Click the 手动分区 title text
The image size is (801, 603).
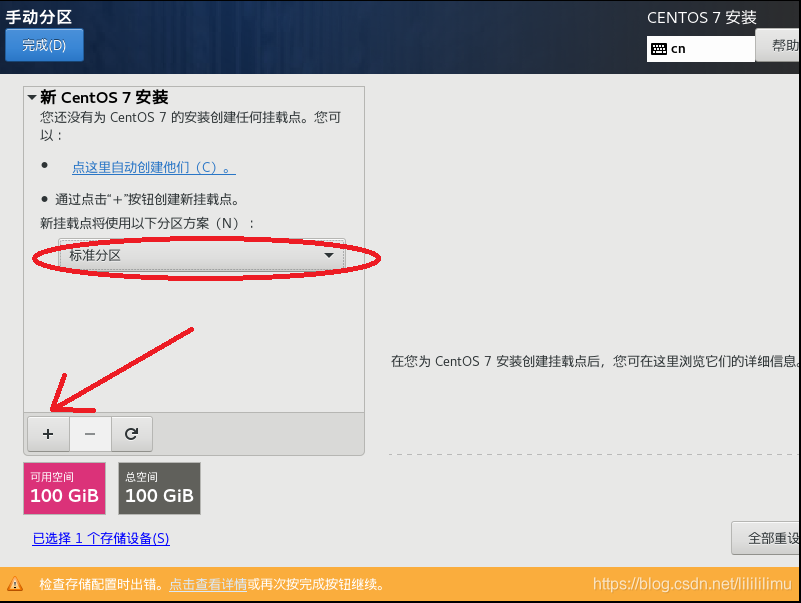tap(39, 17)
